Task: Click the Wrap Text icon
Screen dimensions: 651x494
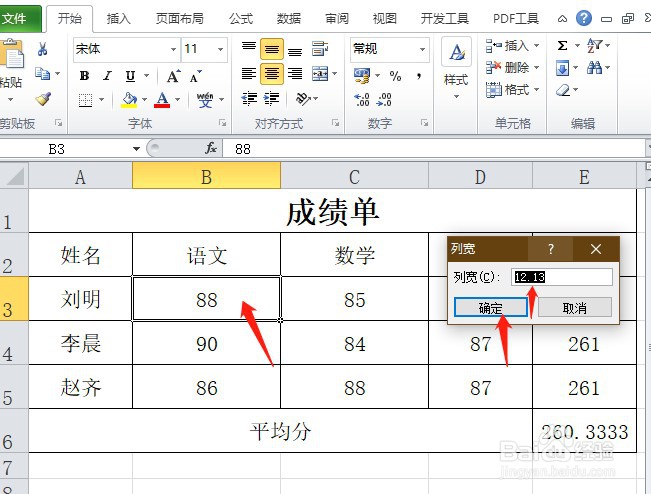Action: click(320, 49)
